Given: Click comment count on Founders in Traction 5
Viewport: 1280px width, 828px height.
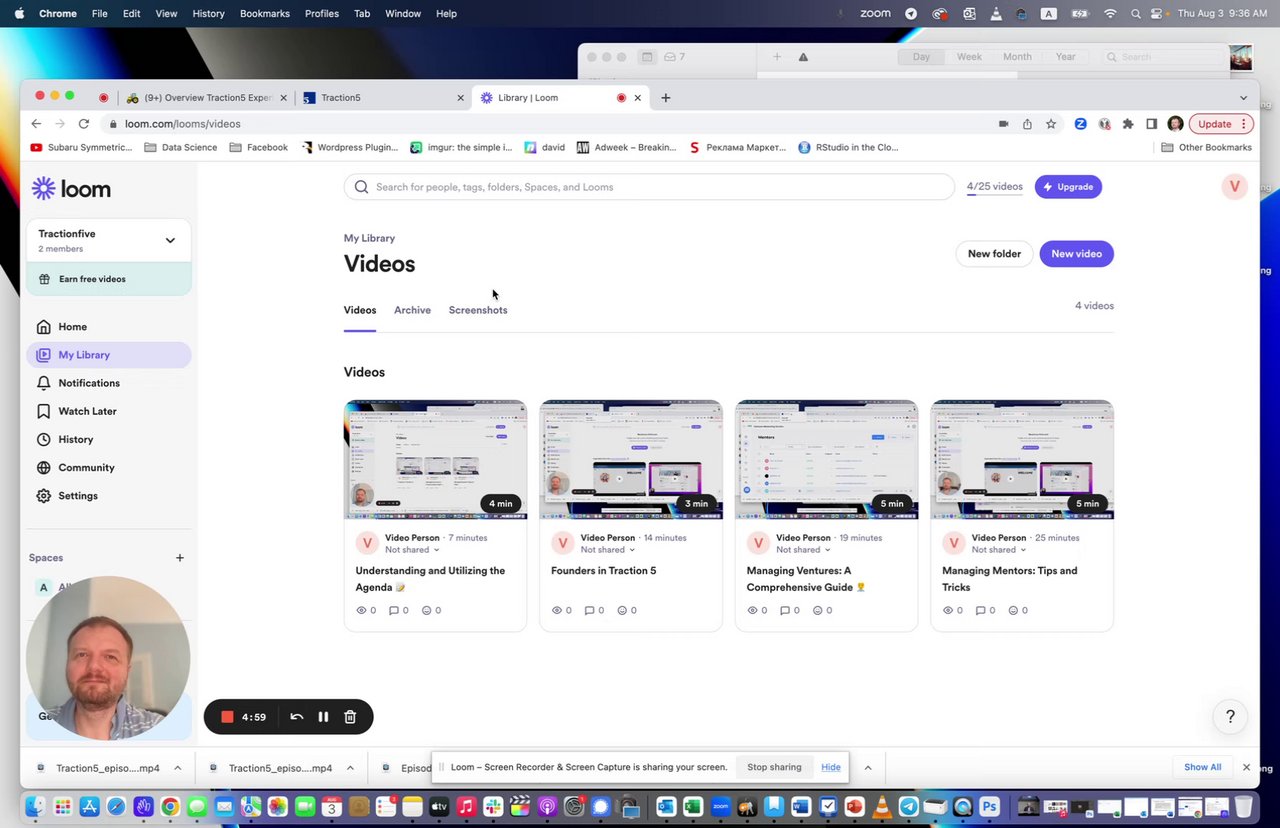Looking at the screenshot, I should [594, 610].
